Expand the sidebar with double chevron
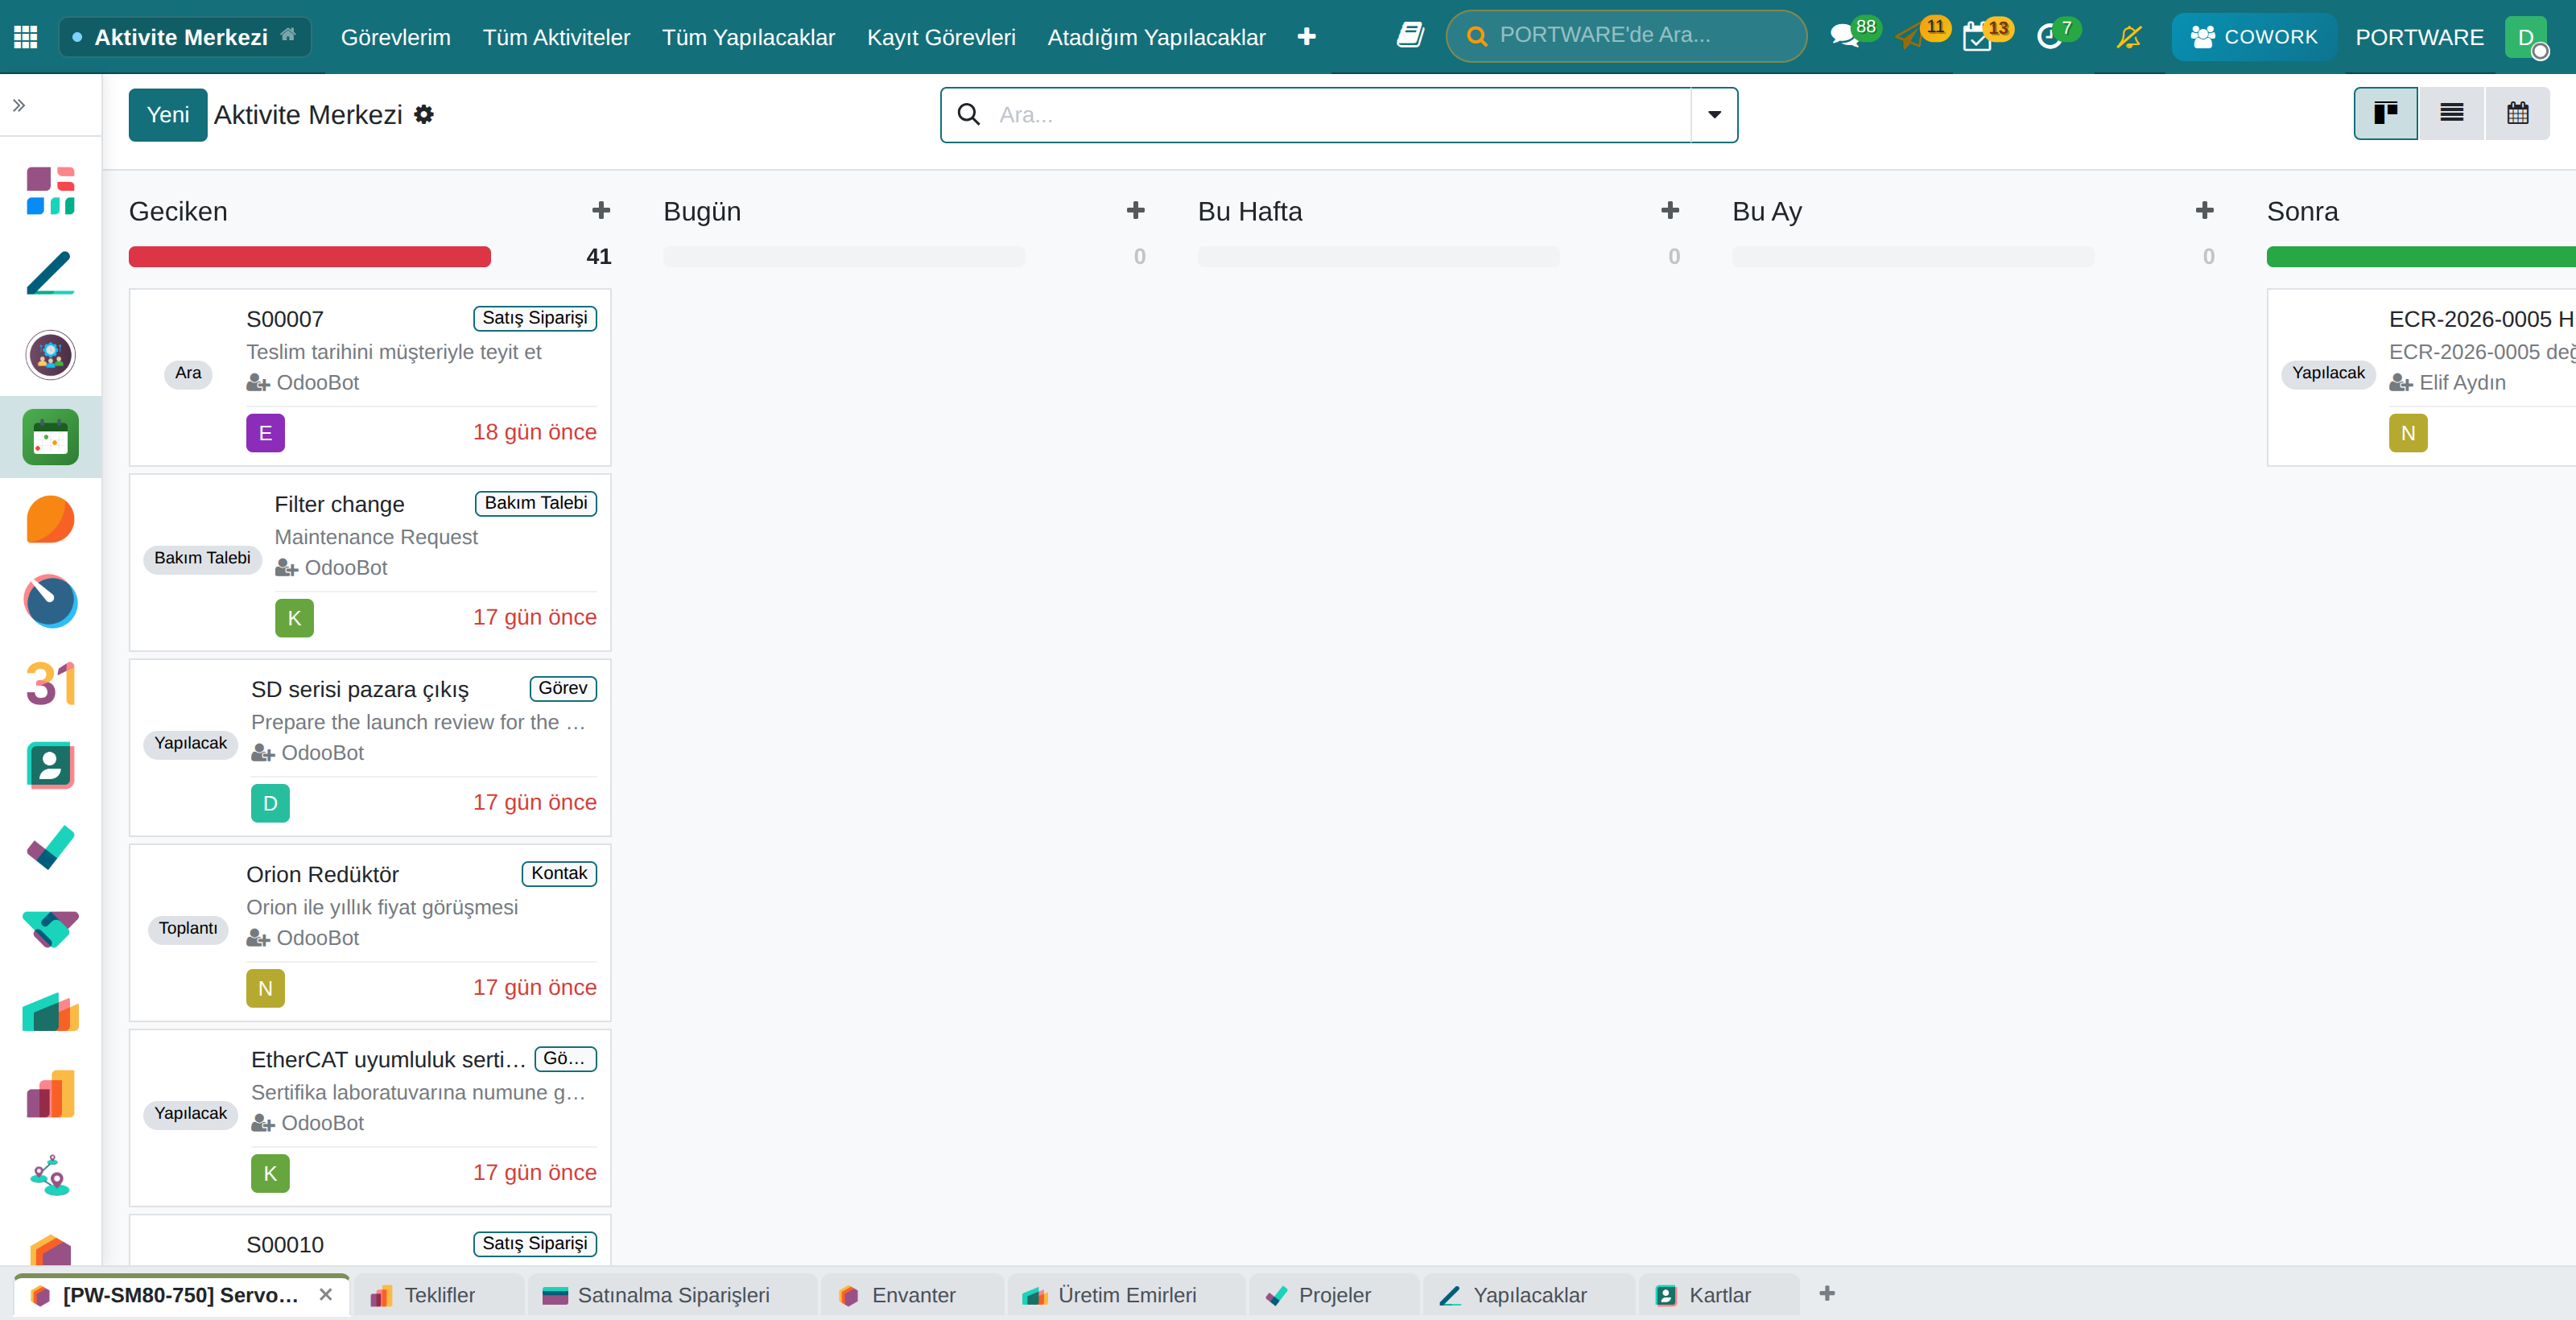2576x1320 pixels. pyautogui.click(x=19, y=105)
